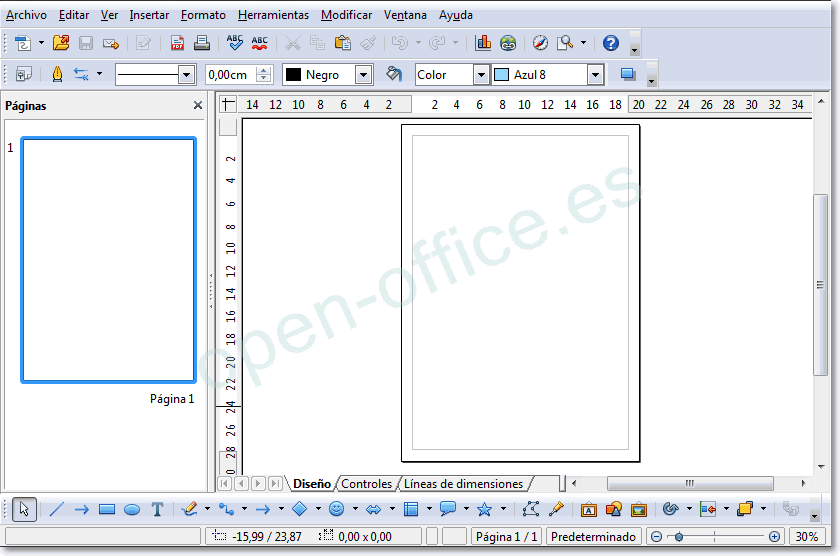The image size is (840, 556).
Task: Click the Paste clipboard icon
Action: click(x=342, y=43)
